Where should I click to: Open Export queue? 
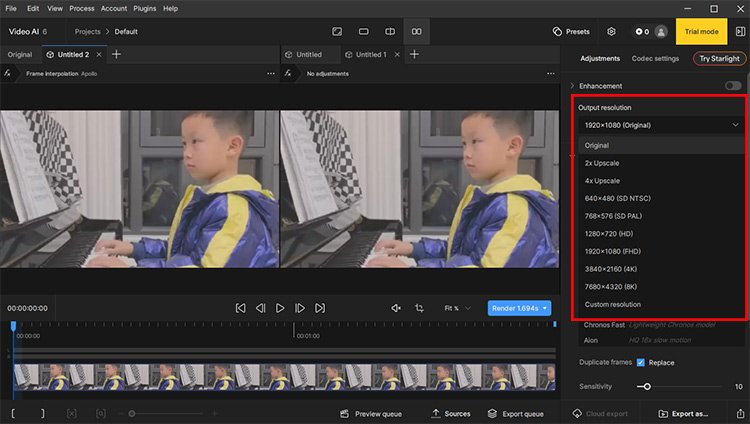point(515,413)
